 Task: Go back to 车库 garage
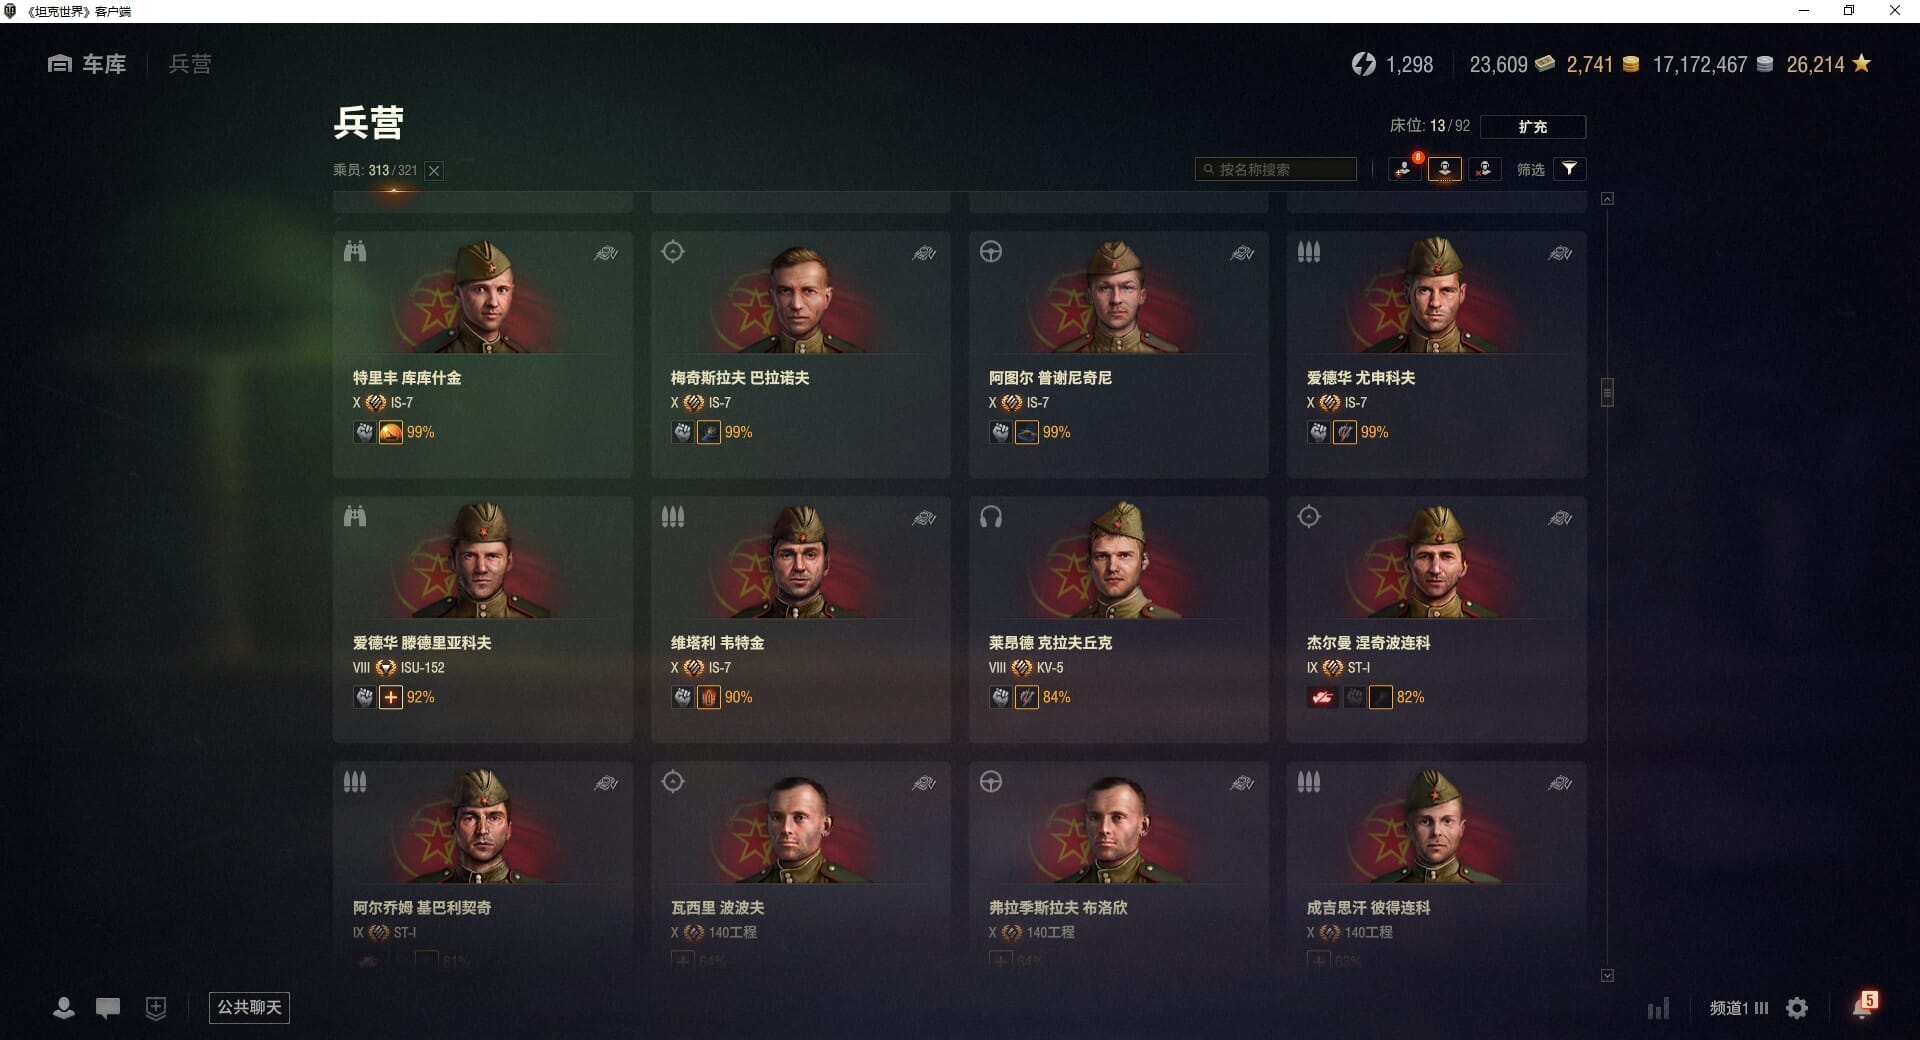pos(87,64)
